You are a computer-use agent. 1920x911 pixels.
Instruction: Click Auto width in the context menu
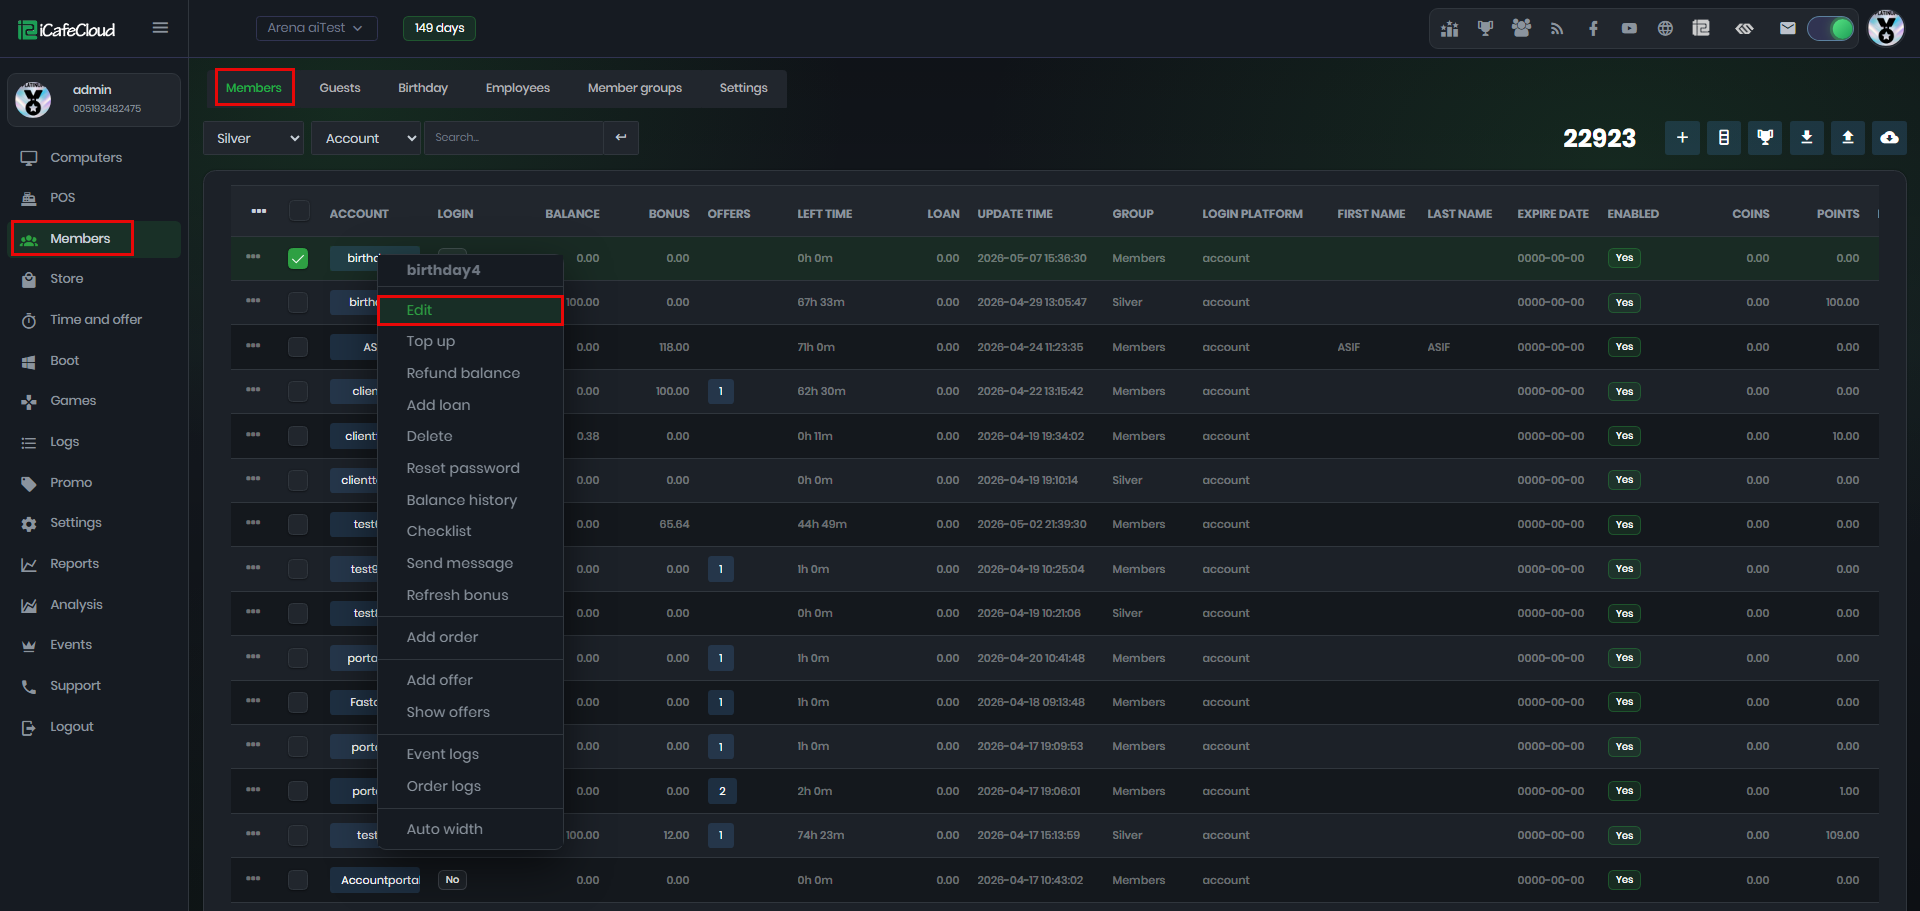470,829
